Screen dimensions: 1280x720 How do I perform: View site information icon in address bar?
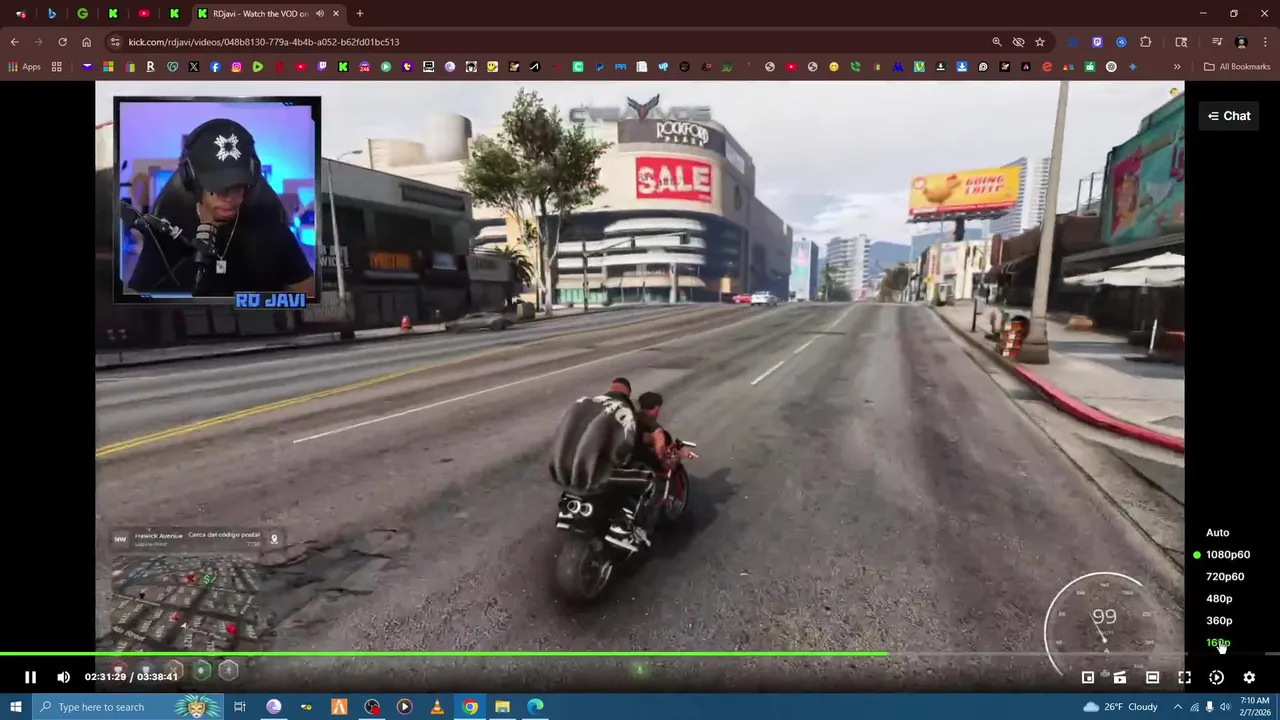(115, 42)
